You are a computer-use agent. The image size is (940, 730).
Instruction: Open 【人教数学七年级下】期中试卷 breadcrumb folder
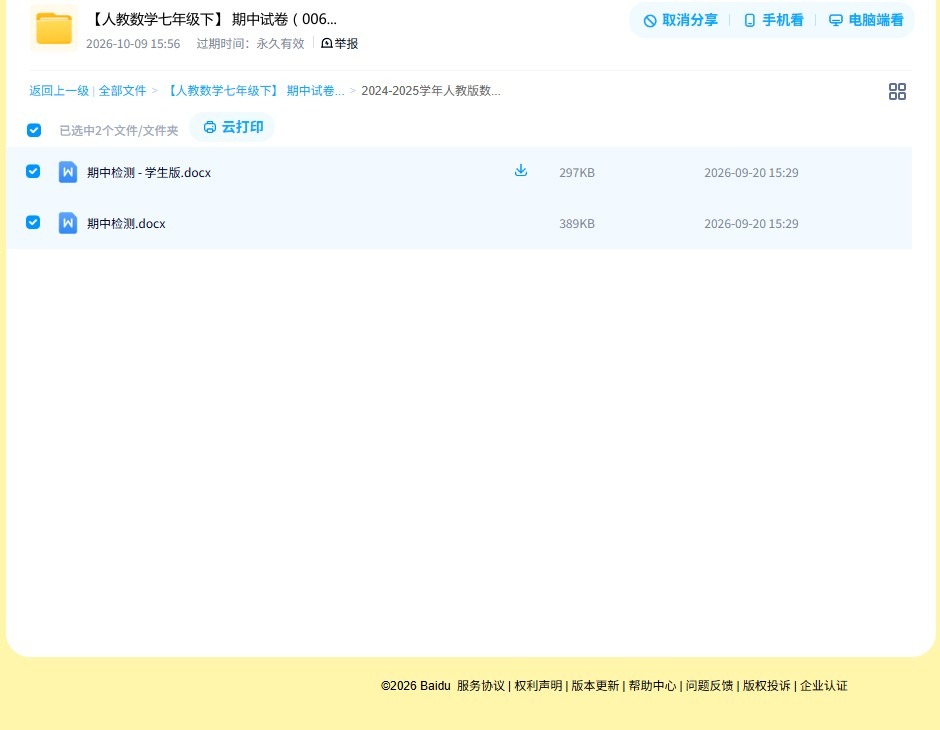(x=255, y=91)
